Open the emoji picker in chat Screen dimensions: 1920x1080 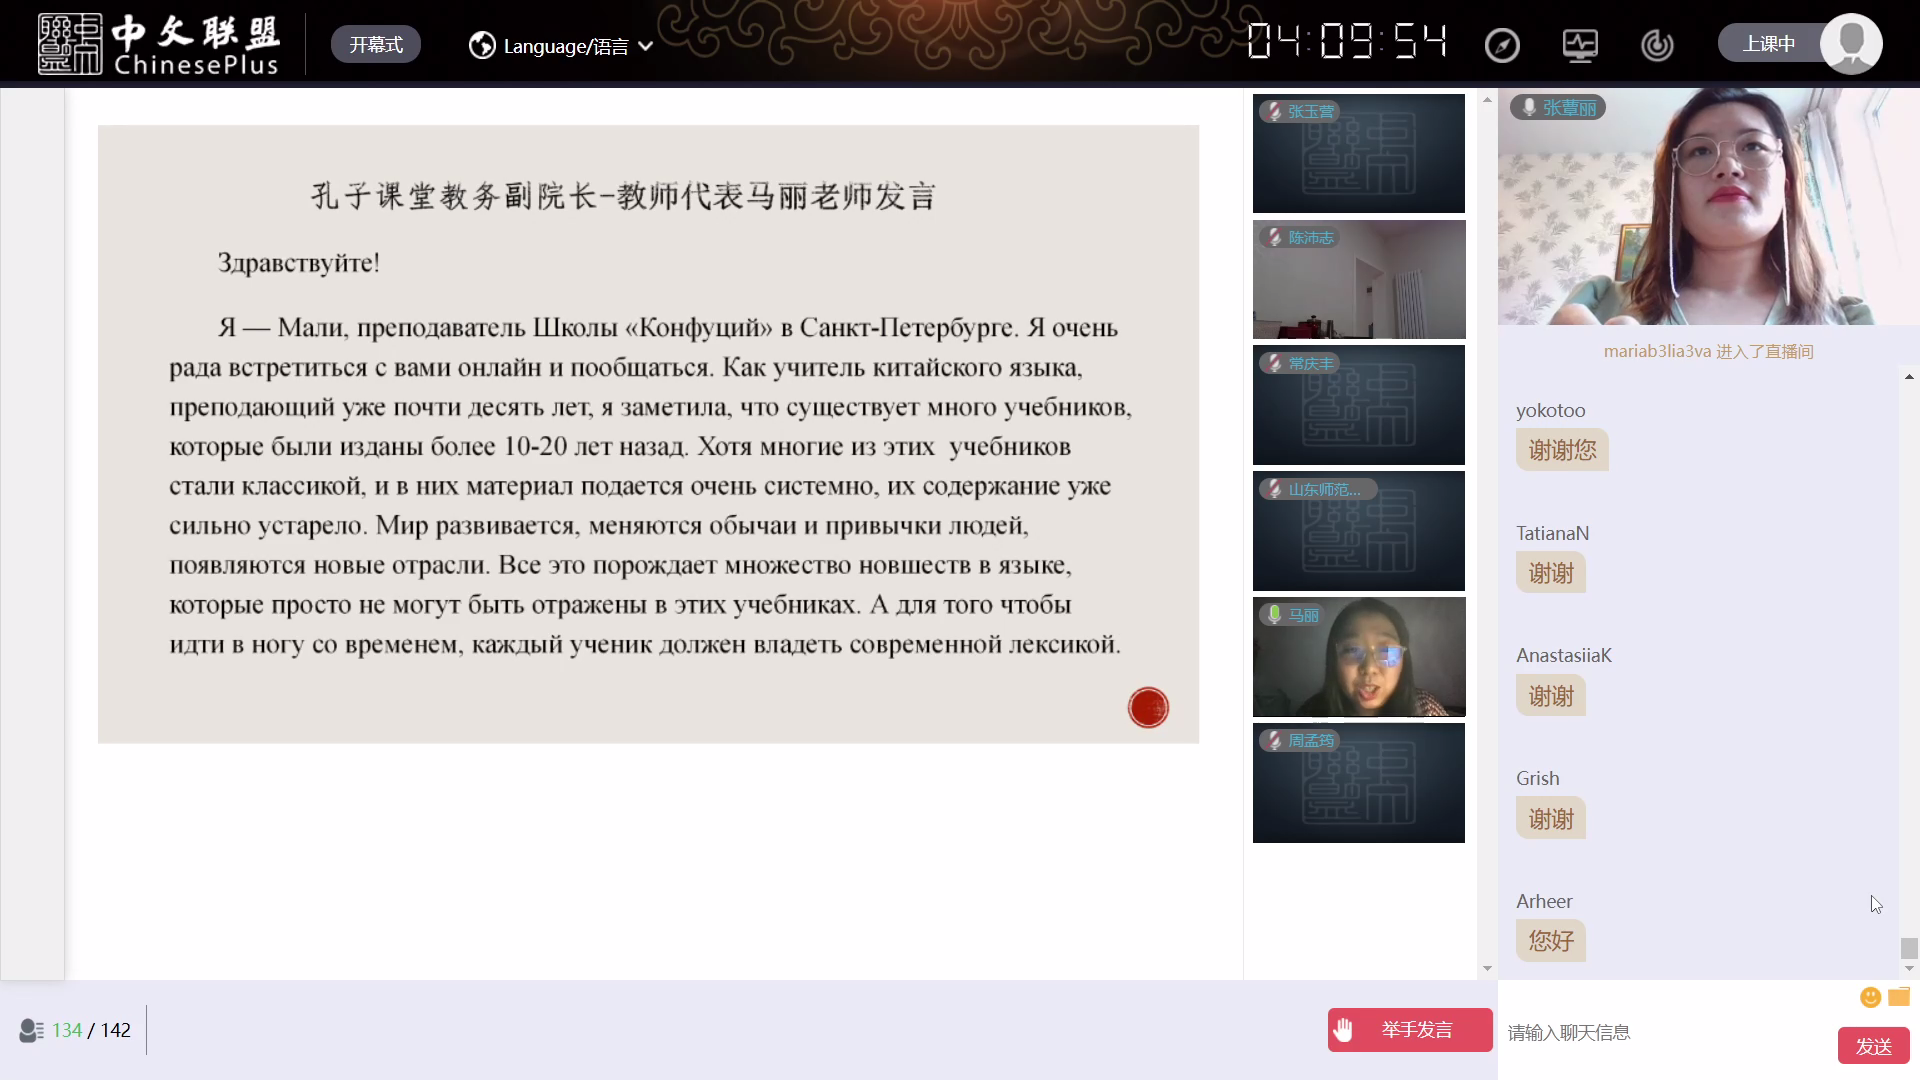click(x=1870, y=997)
